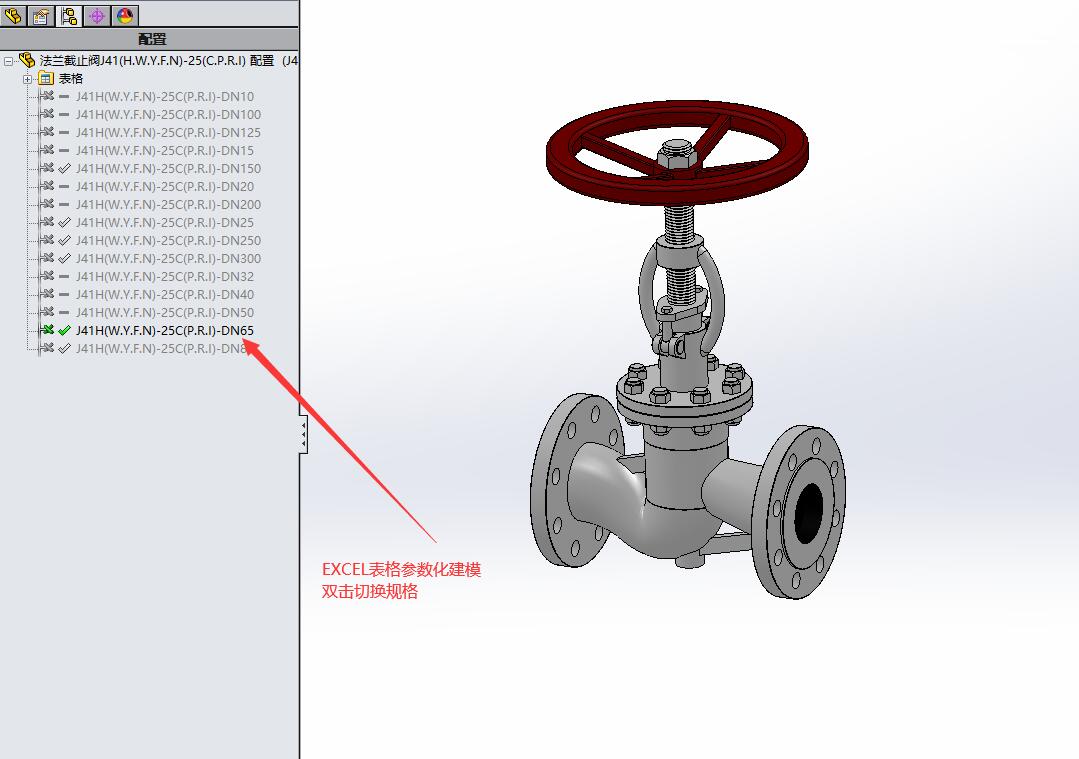Click the hex nut atop the handwheel

tap(676, 154)
